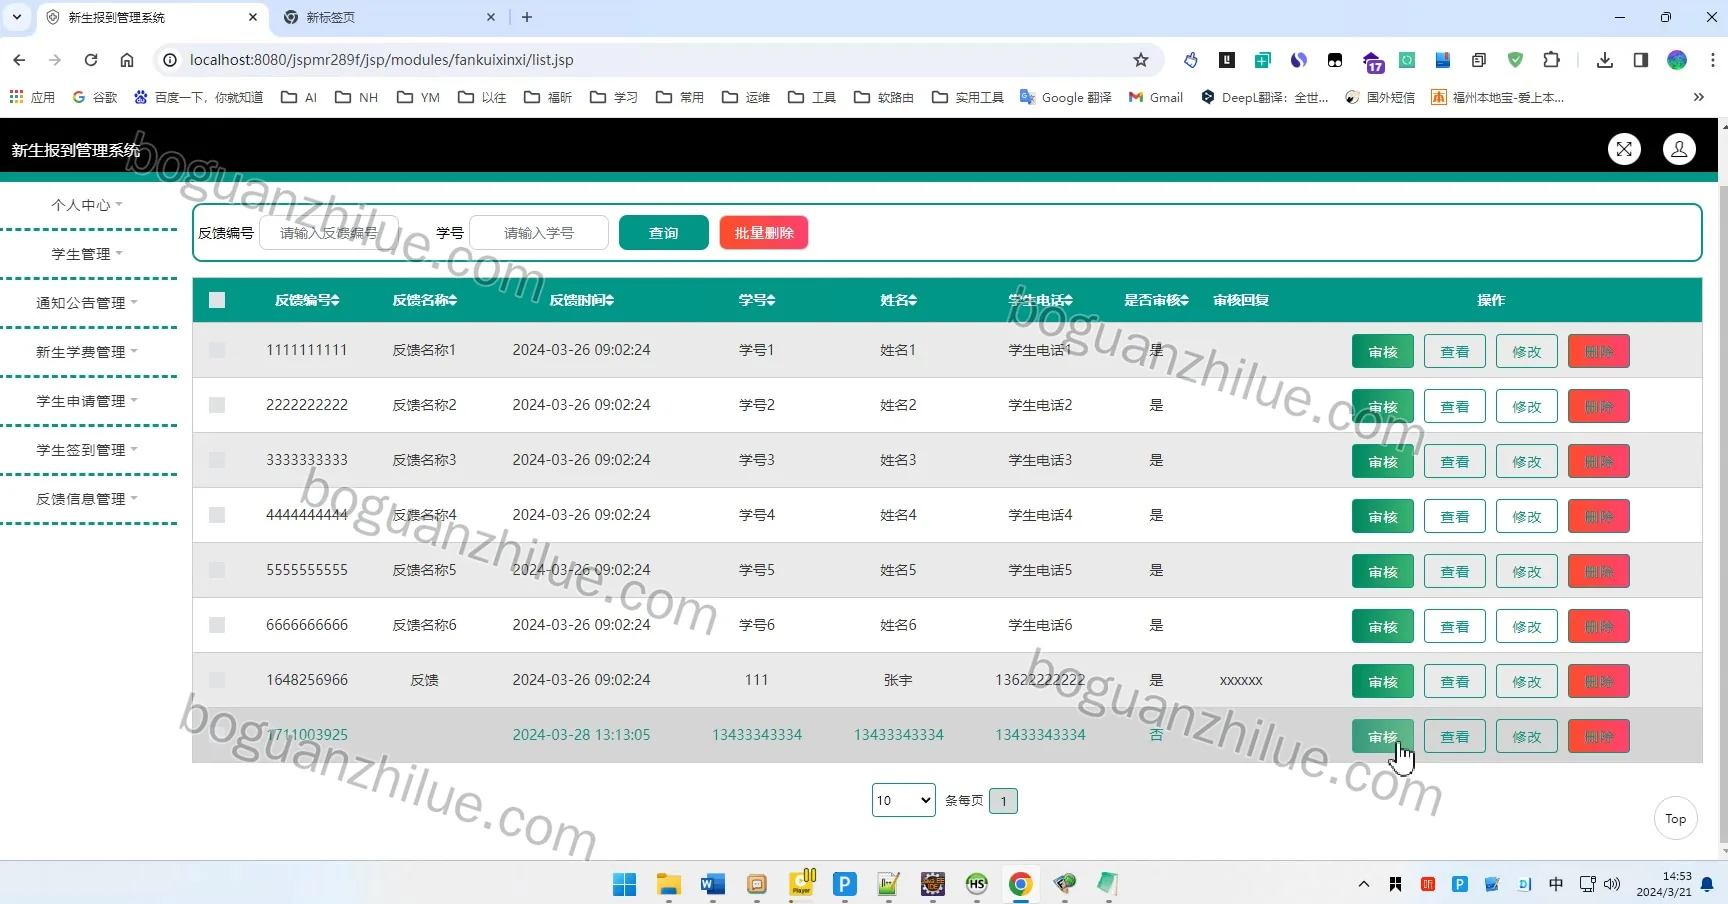
Task: Open Chrome extensions puzzle icon
Action: click(1551, 60)
